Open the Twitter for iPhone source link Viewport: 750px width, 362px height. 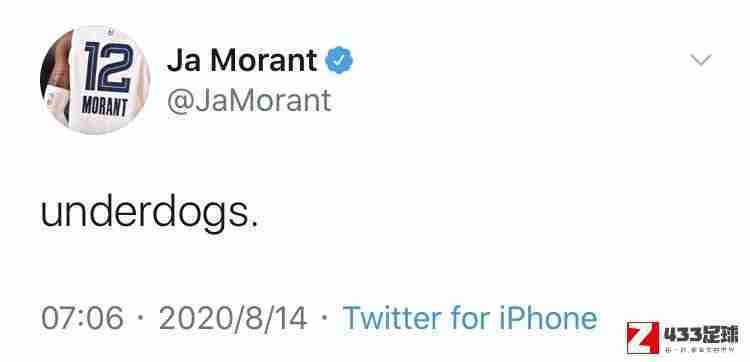pyautogui.click(x=470, y=319)
